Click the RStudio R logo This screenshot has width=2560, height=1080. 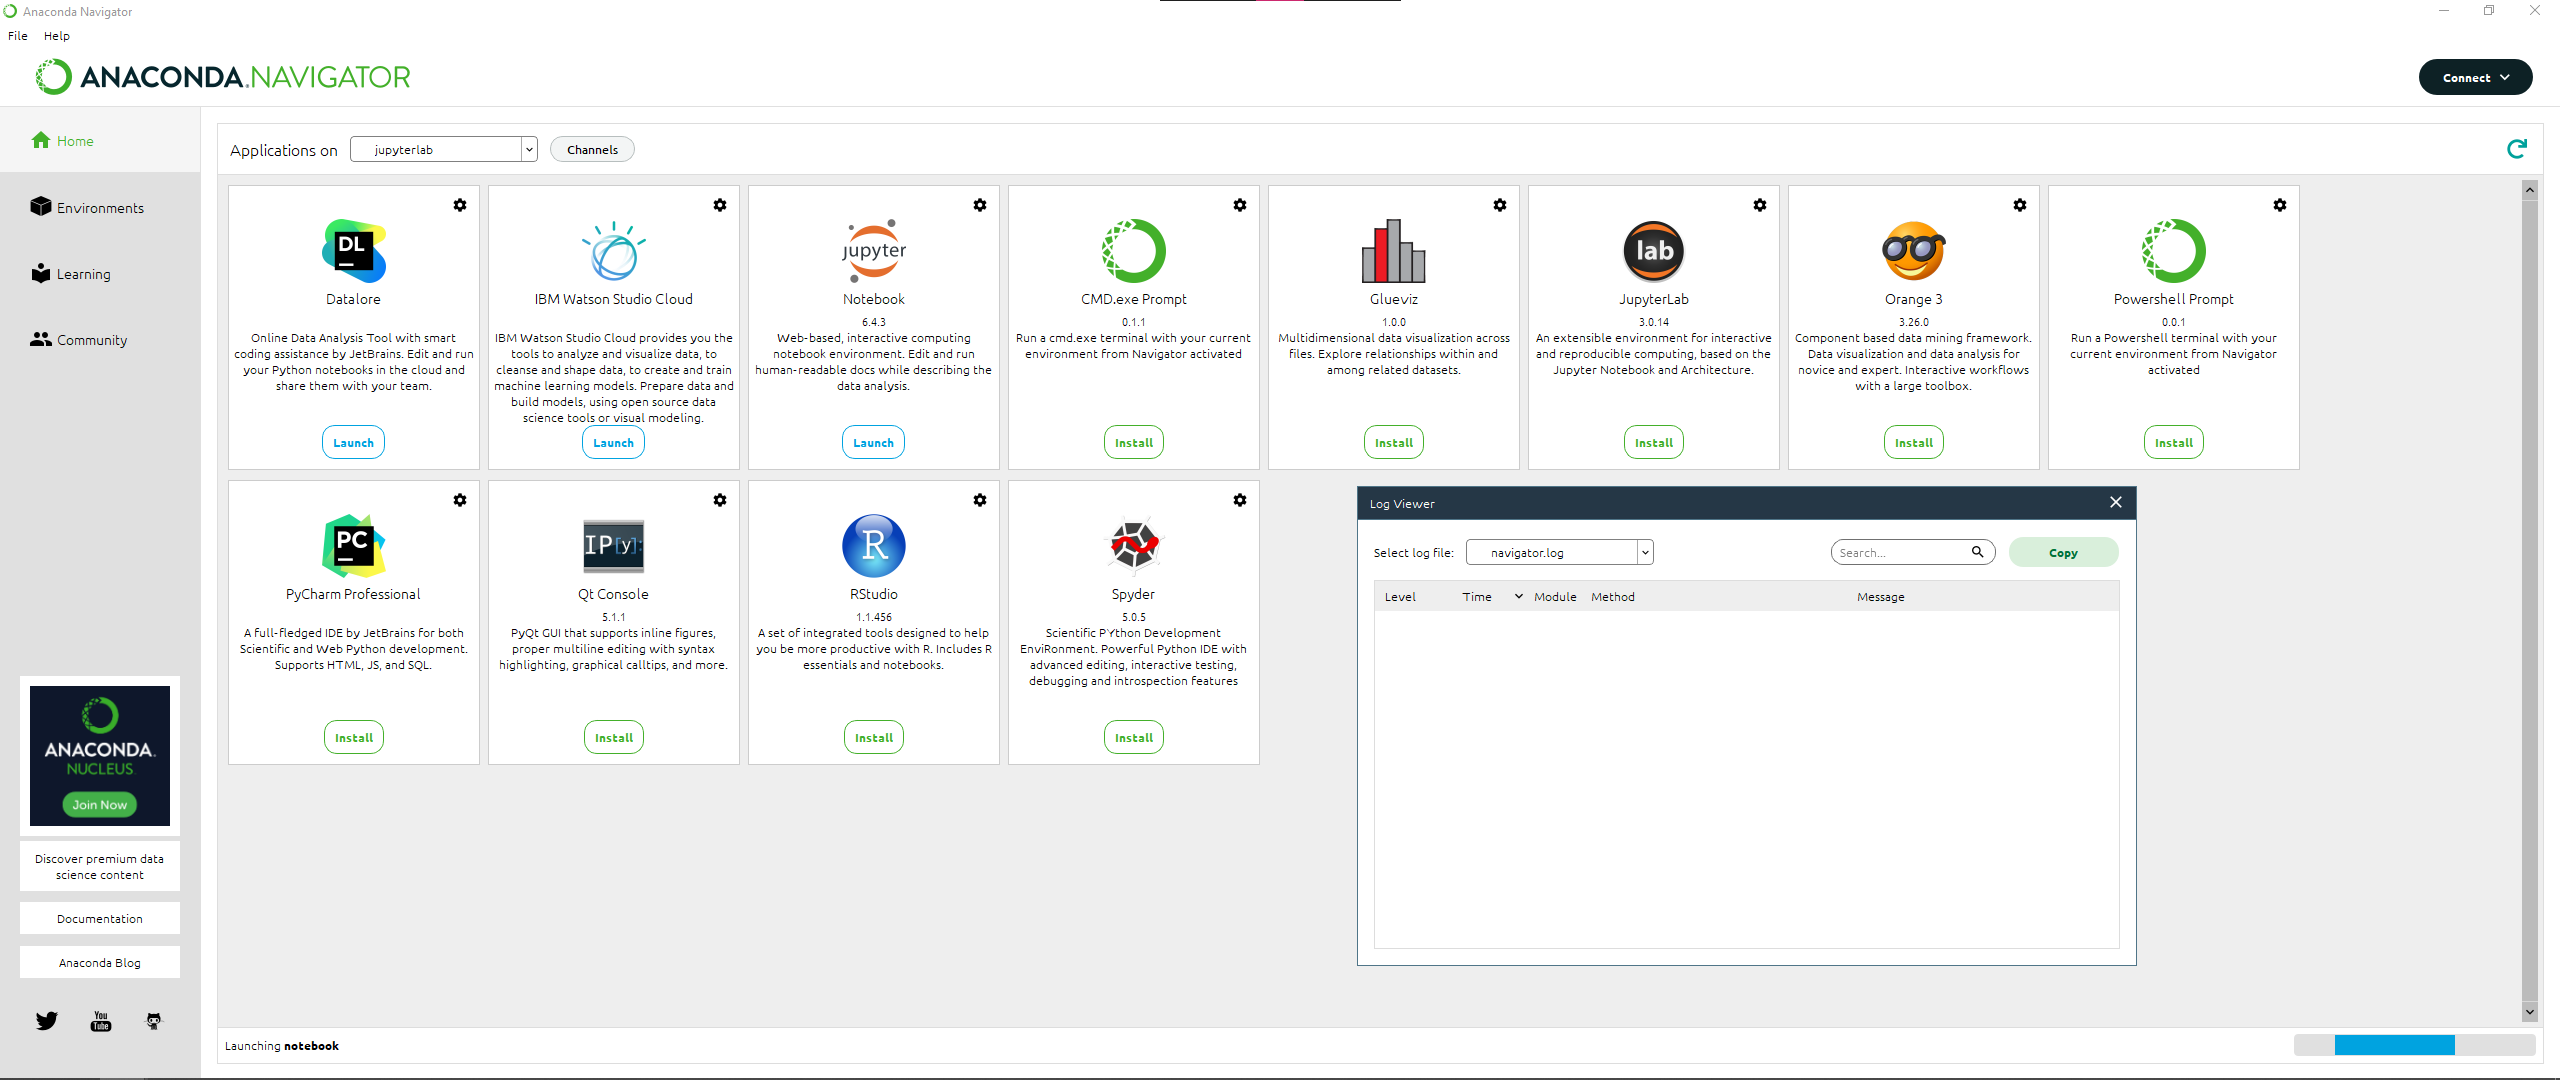pos(874,546)
